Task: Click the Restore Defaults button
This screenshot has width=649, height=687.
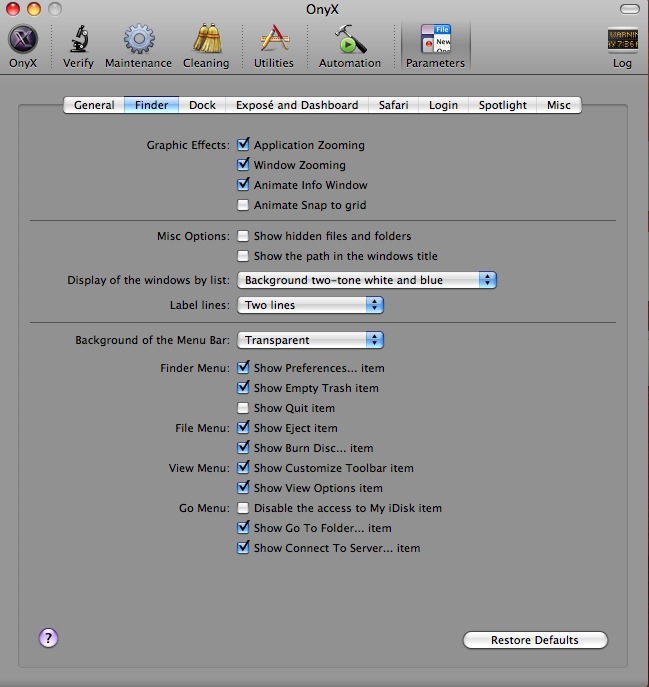Action: pos(535,640)
